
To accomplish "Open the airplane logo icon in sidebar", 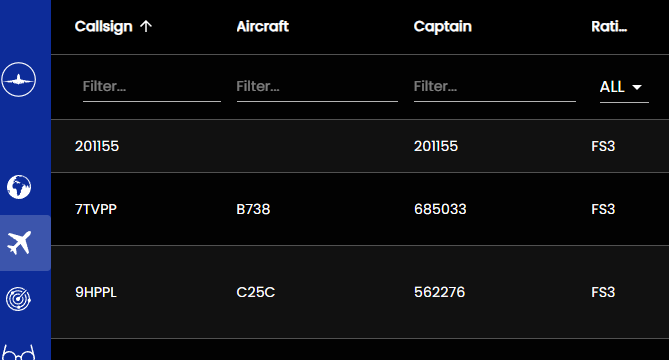I will (18, 79).
